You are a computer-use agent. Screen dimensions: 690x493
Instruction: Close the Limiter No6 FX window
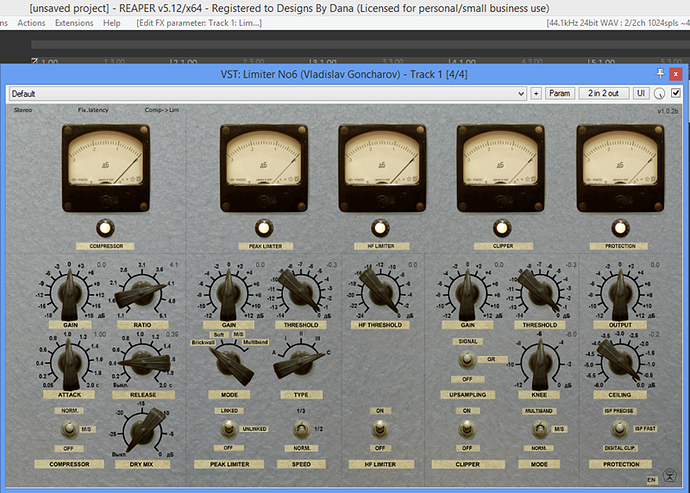point(675,74)
